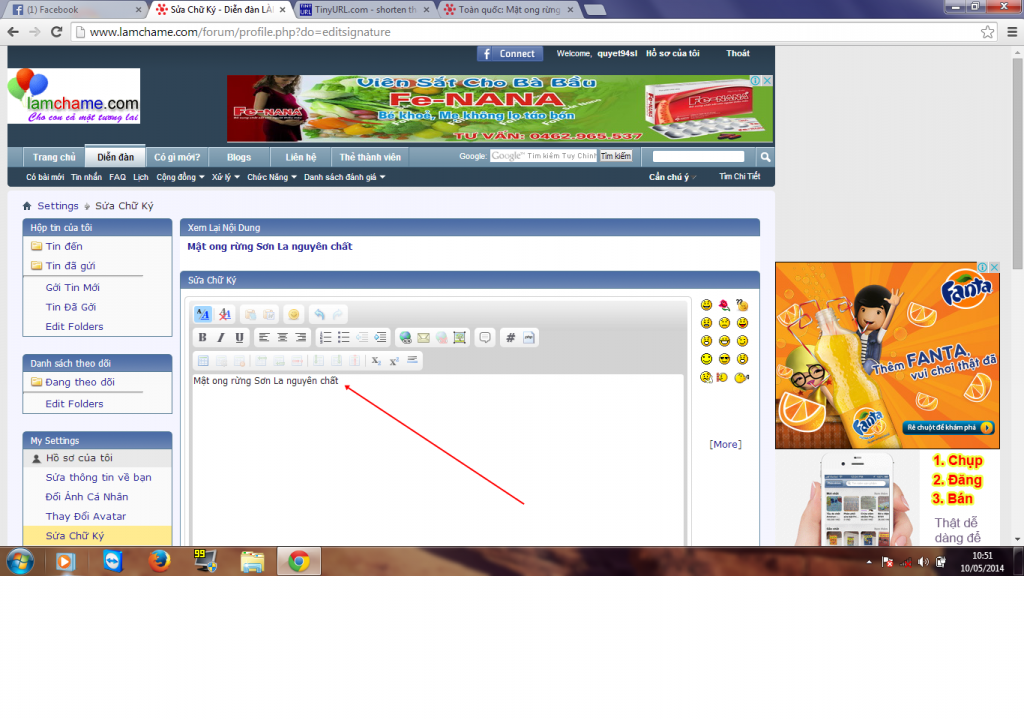Click inside the signature text area

pos(437,460)
